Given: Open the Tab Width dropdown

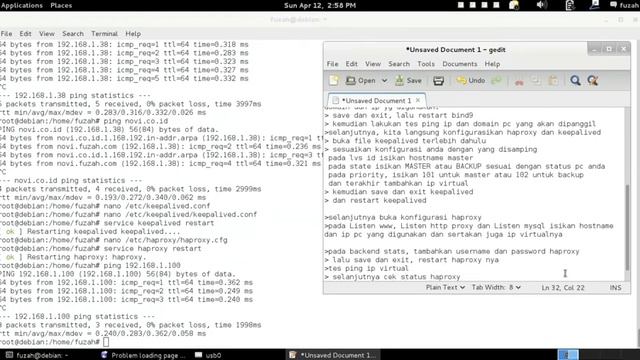Looking at the screenshot, I should (x=496, y=287).
